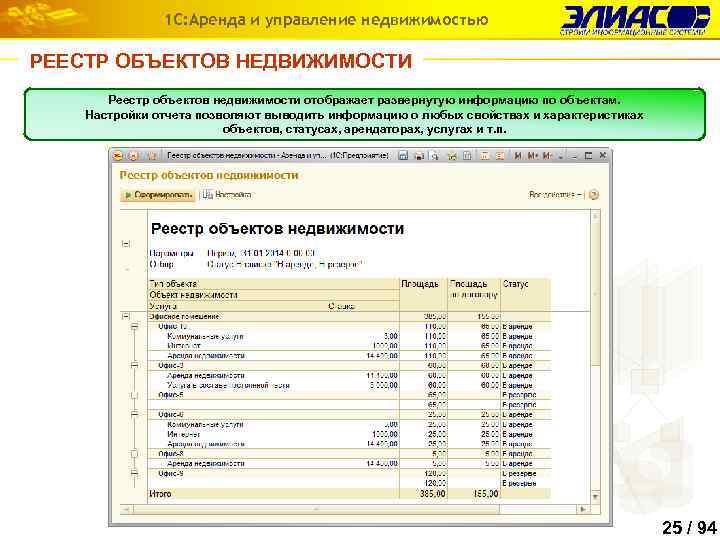The height and width of the screenshot is (540, 720).
Task: Select Коммунальные услуги cell under Офис-6
Action: (x=205, y=425)
